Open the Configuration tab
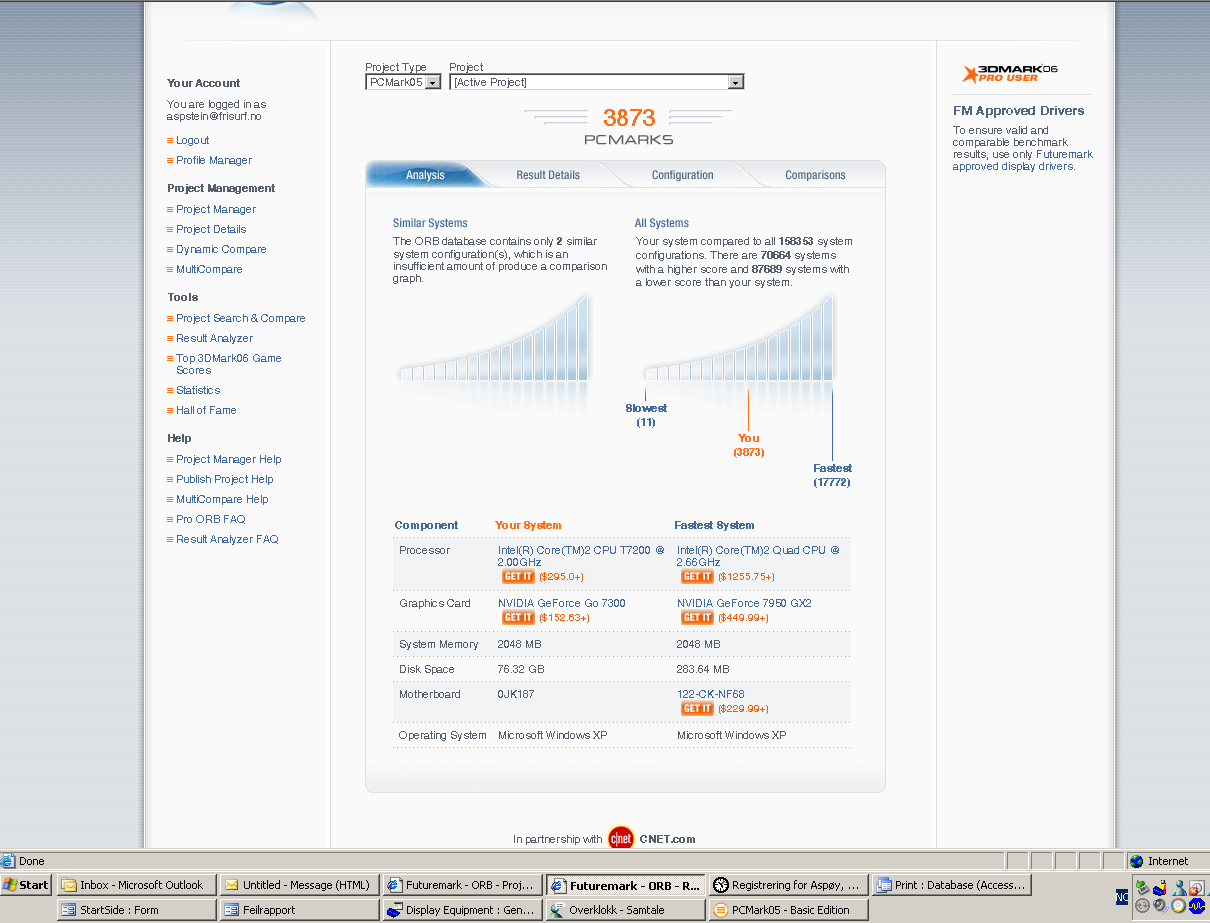Screen dimensions: 1210x923 pyautogui.click(x=683, y=175)
